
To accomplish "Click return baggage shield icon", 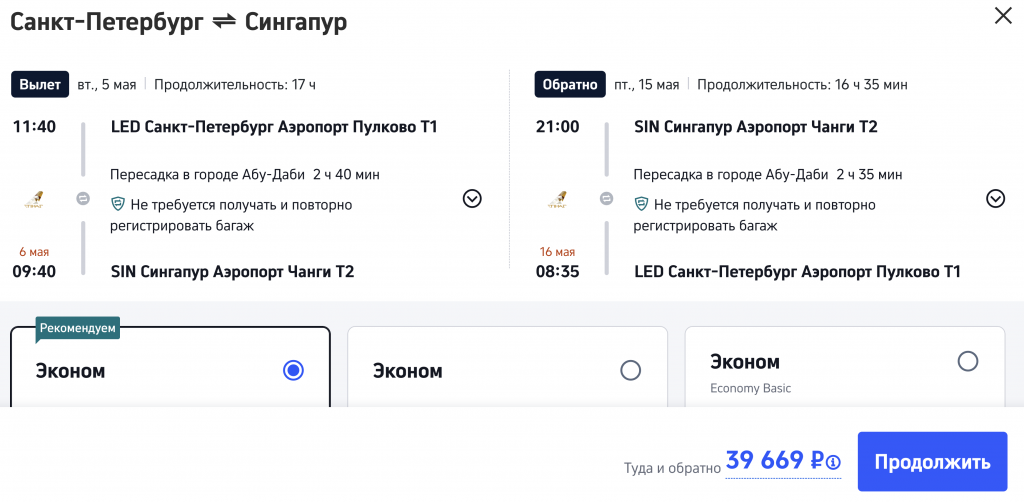I will (x=642, y=204).
